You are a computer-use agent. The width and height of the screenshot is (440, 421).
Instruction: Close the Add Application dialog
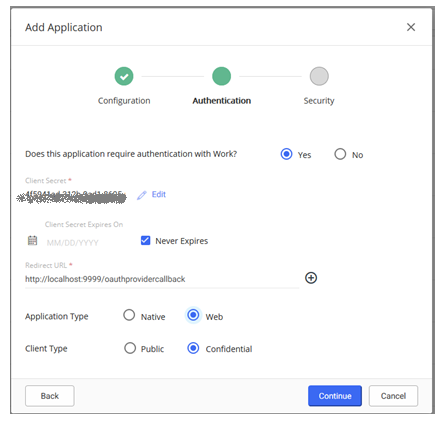411,27
